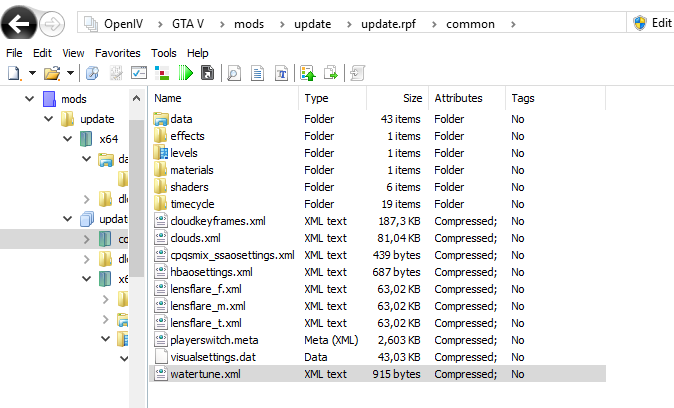This screenshot has width=674, height=408.
Task: Sort by the Type column header
Action: (x=332, y=98)
